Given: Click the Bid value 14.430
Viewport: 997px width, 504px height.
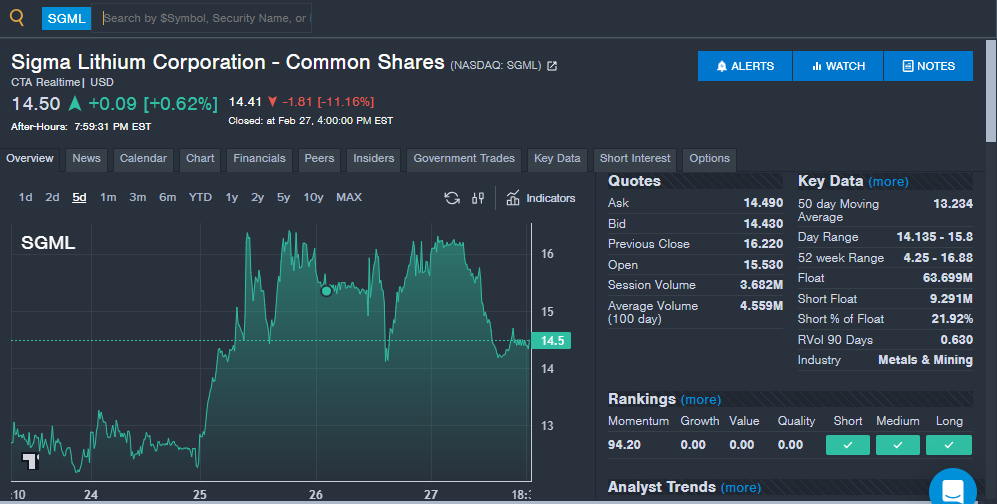Looking at the screenshot, I should 763,224.
